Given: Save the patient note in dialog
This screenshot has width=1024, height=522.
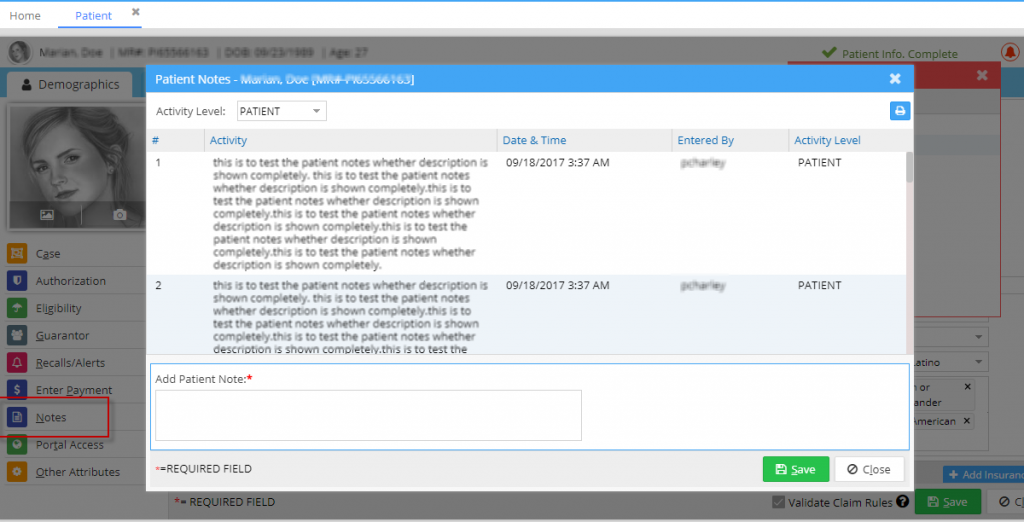Looking at the screenshot, I should (x=795, y=469).
